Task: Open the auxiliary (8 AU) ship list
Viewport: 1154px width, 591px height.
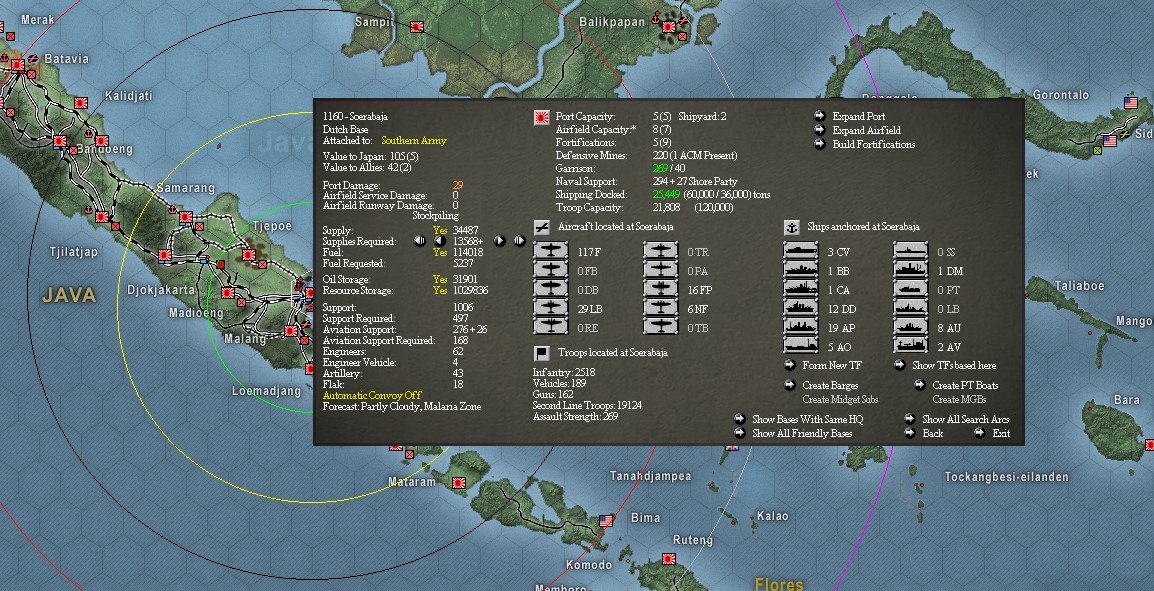Action: 910,328
